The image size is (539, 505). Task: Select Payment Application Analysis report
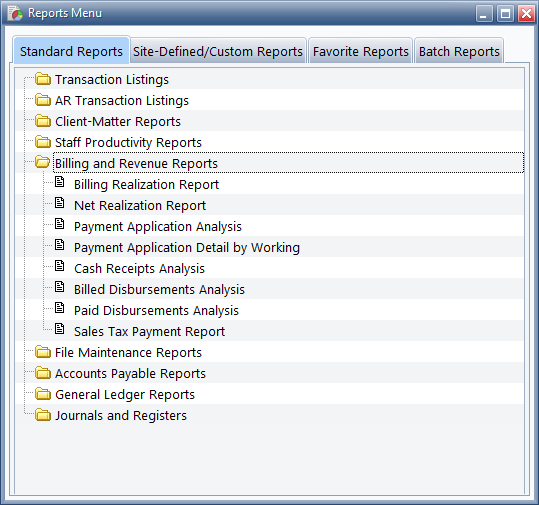[158, 227]
